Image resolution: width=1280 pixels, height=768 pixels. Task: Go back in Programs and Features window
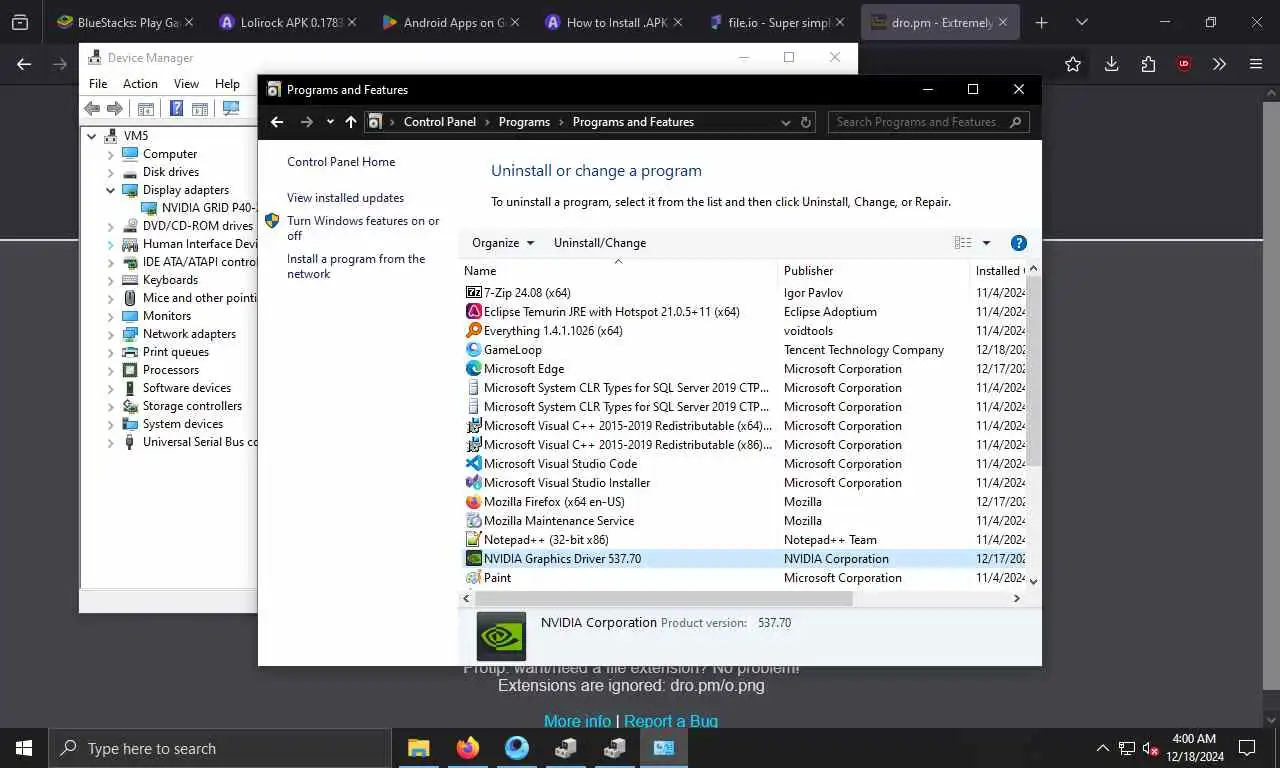[x=277, y=122]
